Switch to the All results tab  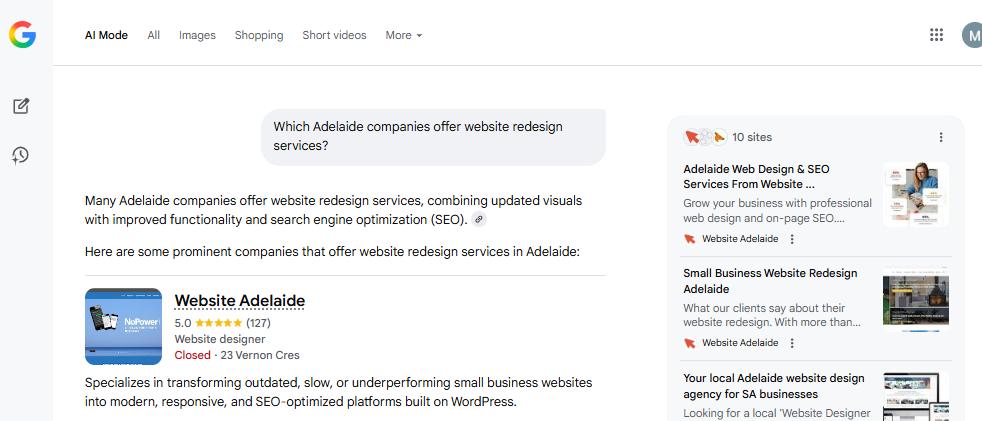point(153,35)
